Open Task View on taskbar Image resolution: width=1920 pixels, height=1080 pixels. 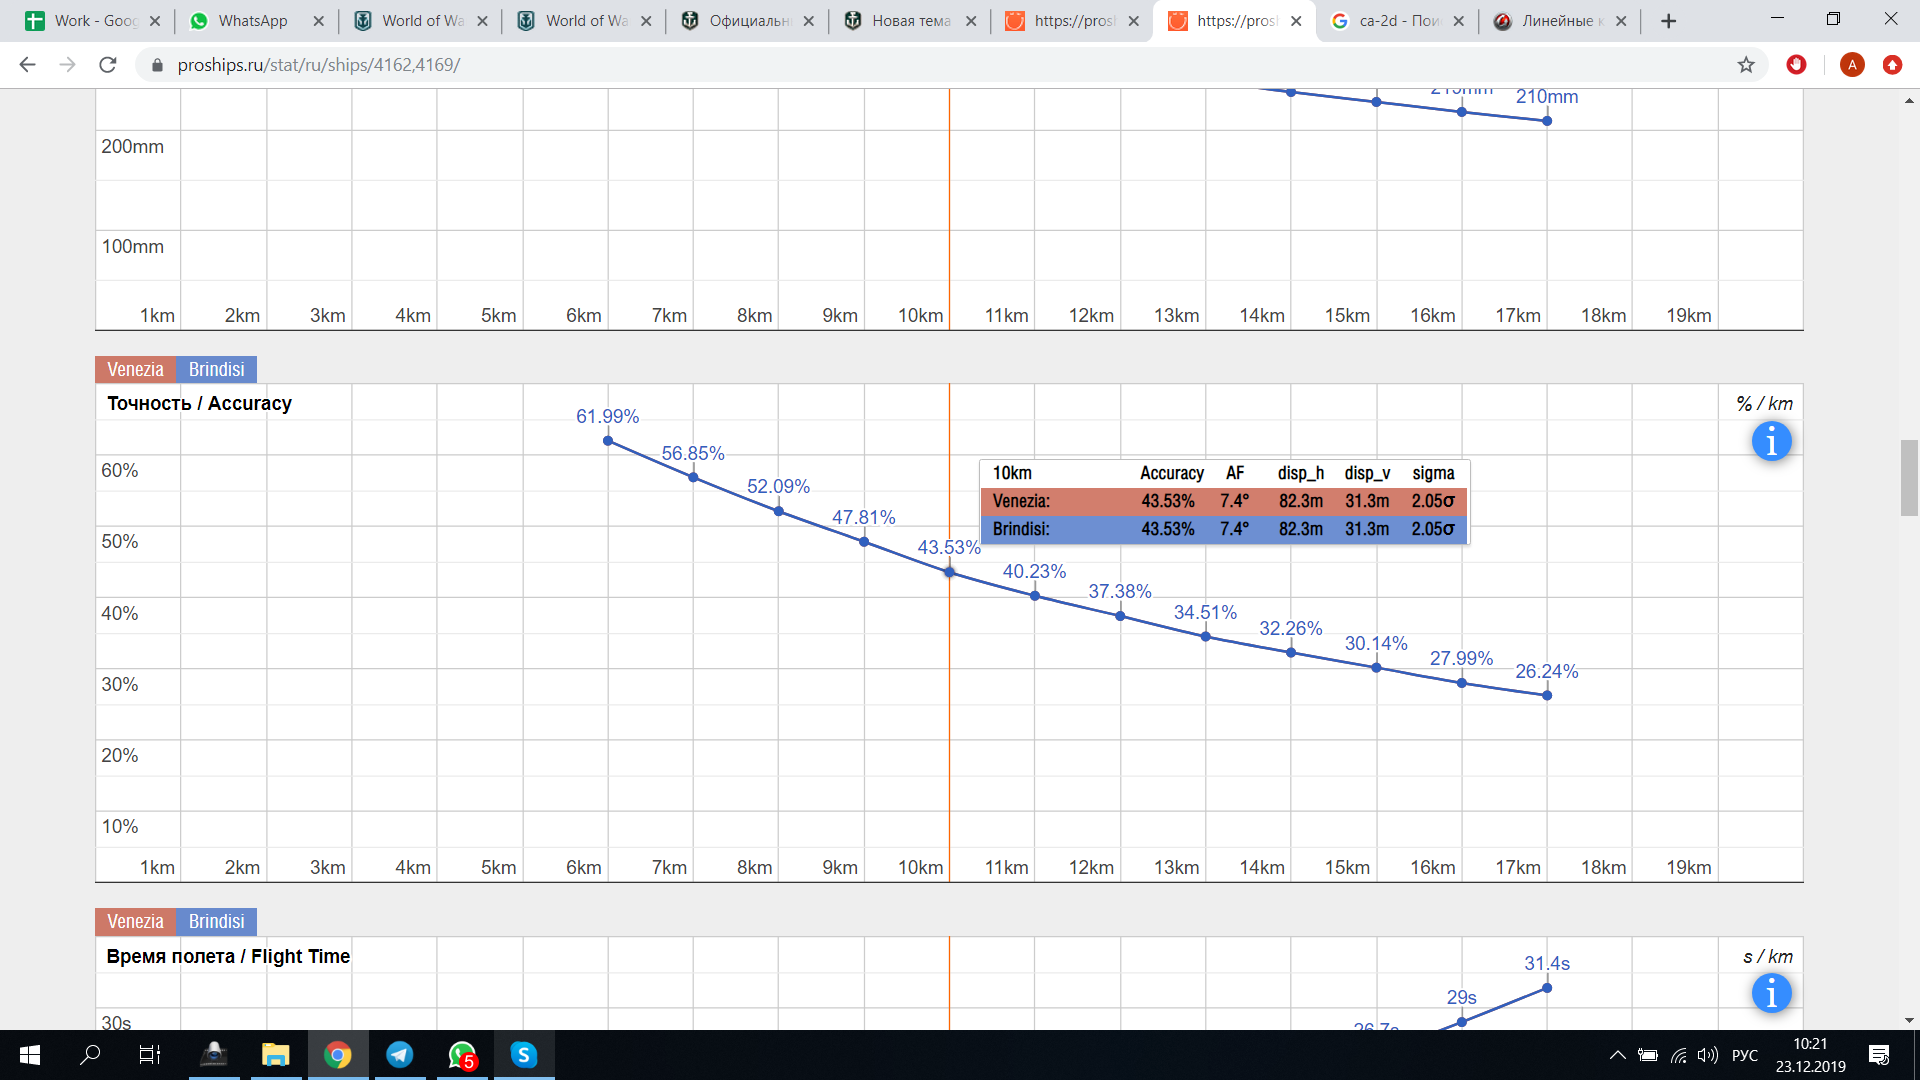(149, 1055)
